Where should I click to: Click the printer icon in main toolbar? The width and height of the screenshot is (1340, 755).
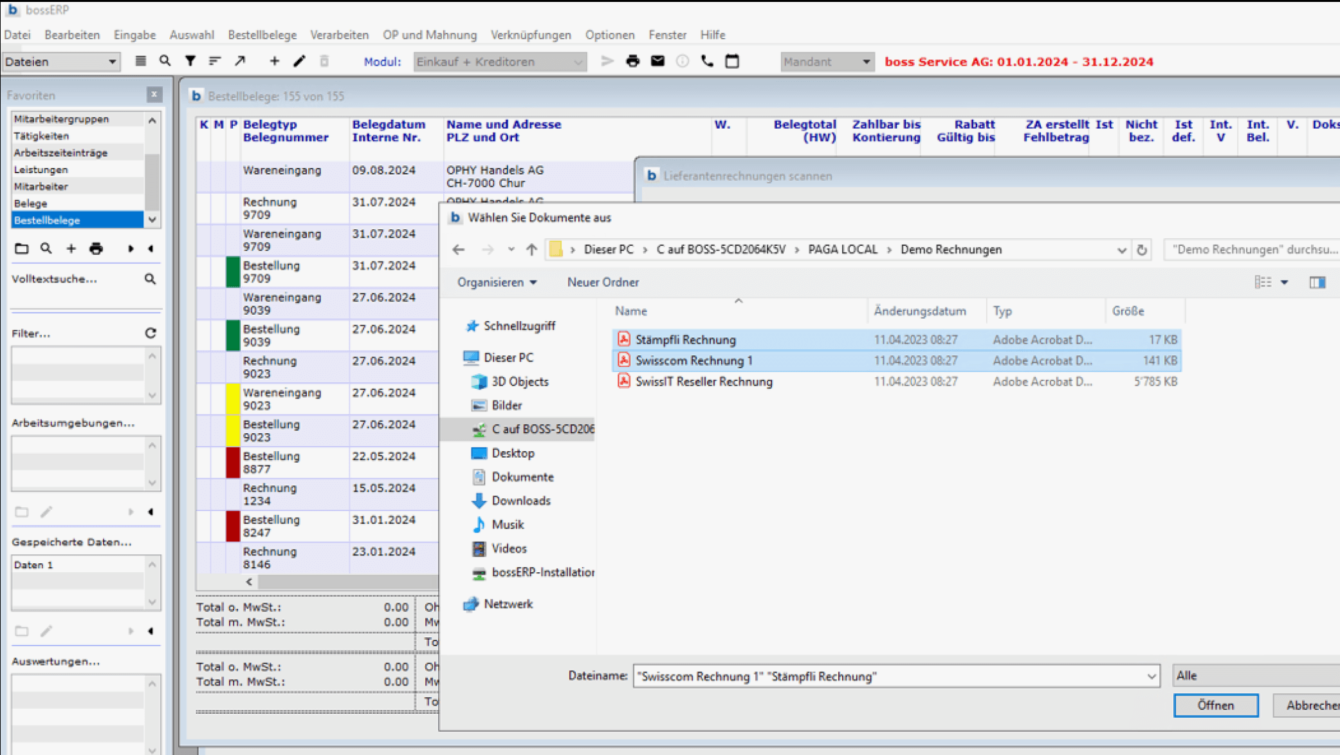tap(632, 62)
